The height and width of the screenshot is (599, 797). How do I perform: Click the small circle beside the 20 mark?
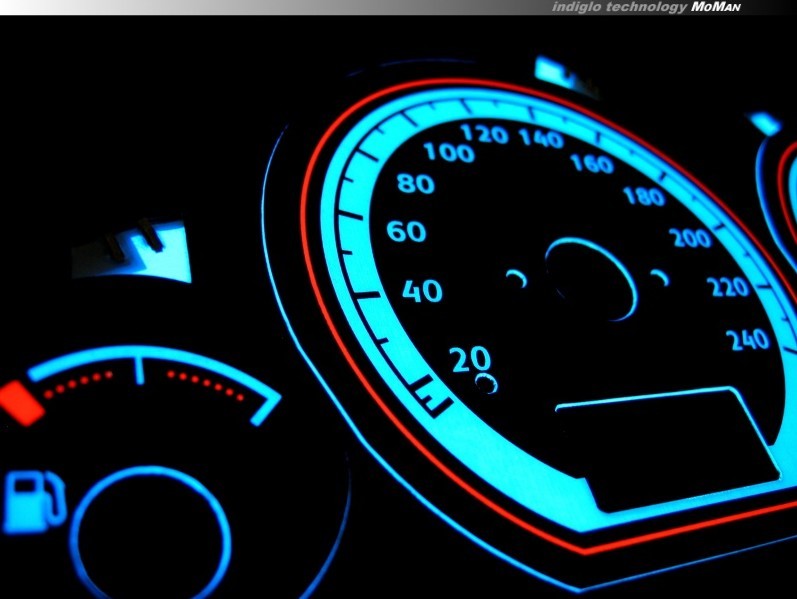(487, 384)
